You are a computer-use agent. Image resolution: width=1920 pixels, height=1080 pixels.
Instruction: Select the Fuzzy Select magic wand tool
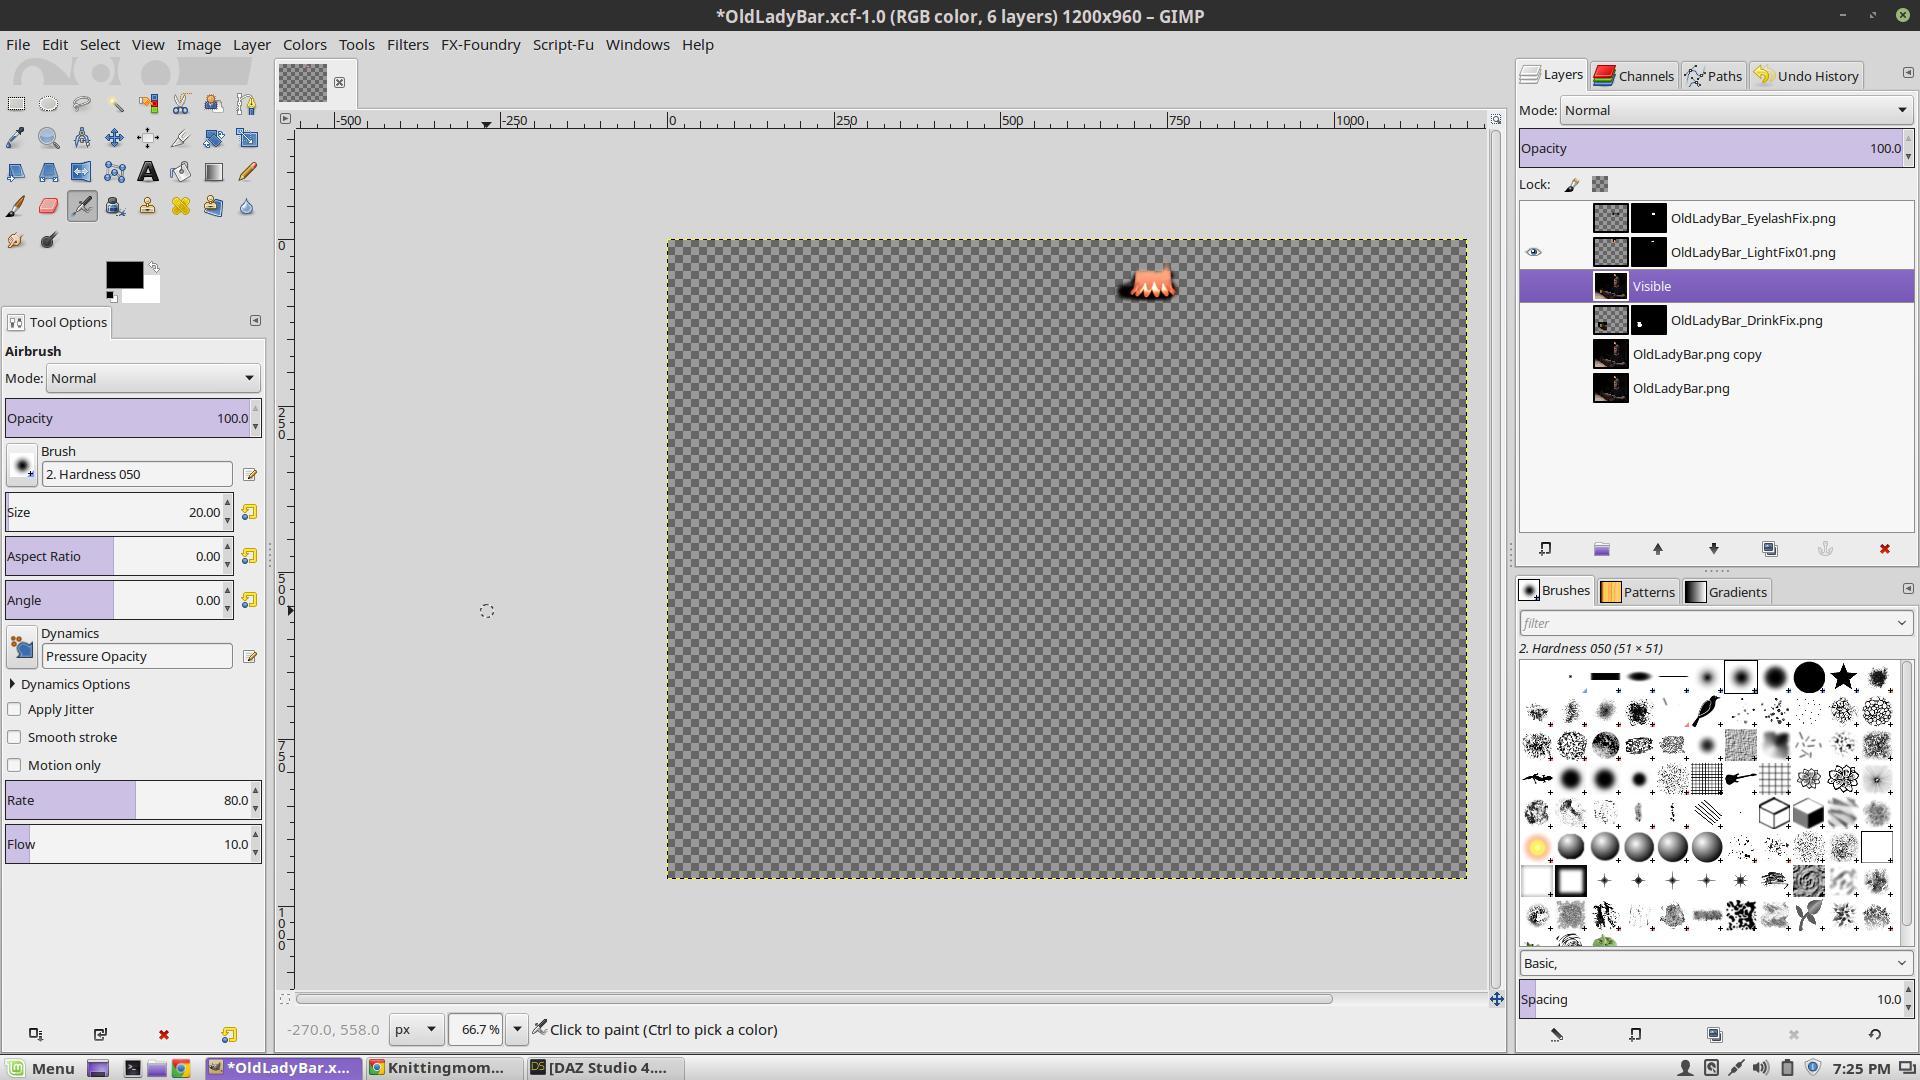(x=115, y=104)
